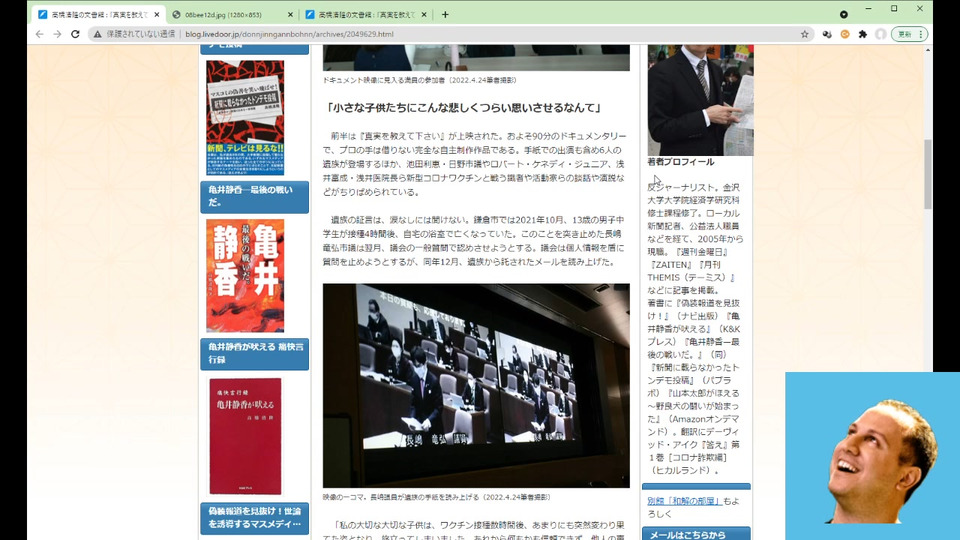Click the 著者プロフィール heading

pyautogui.click(x=681, y=162)
